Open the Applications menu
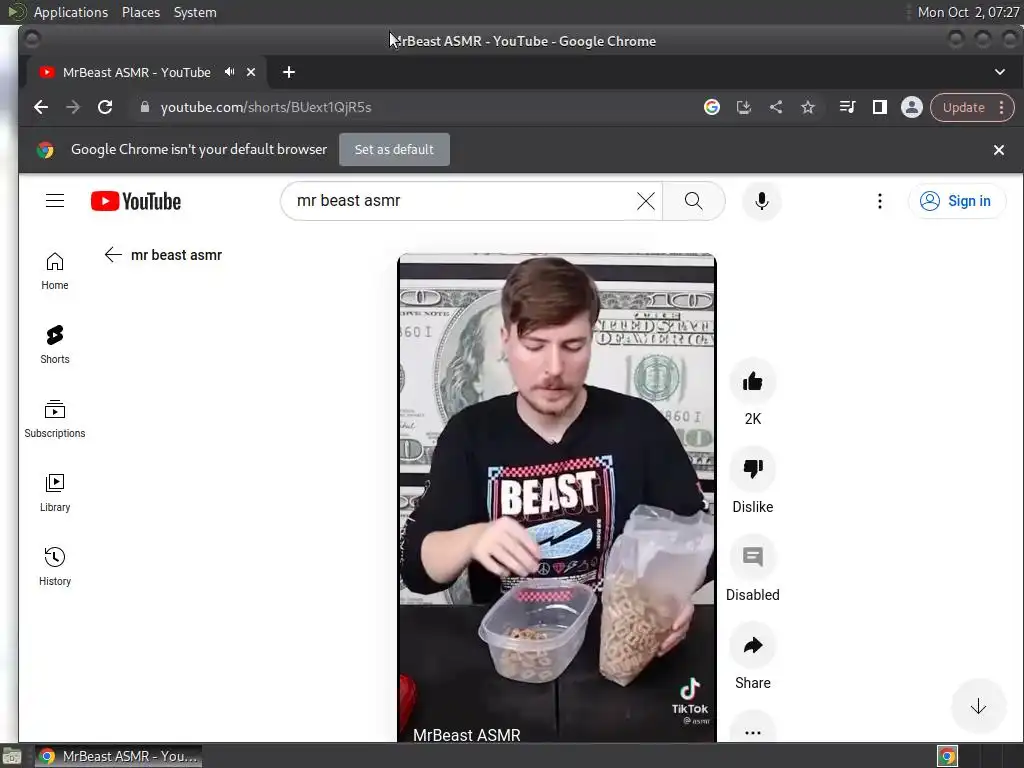1024x768 pixels. (x=71, y=12)
